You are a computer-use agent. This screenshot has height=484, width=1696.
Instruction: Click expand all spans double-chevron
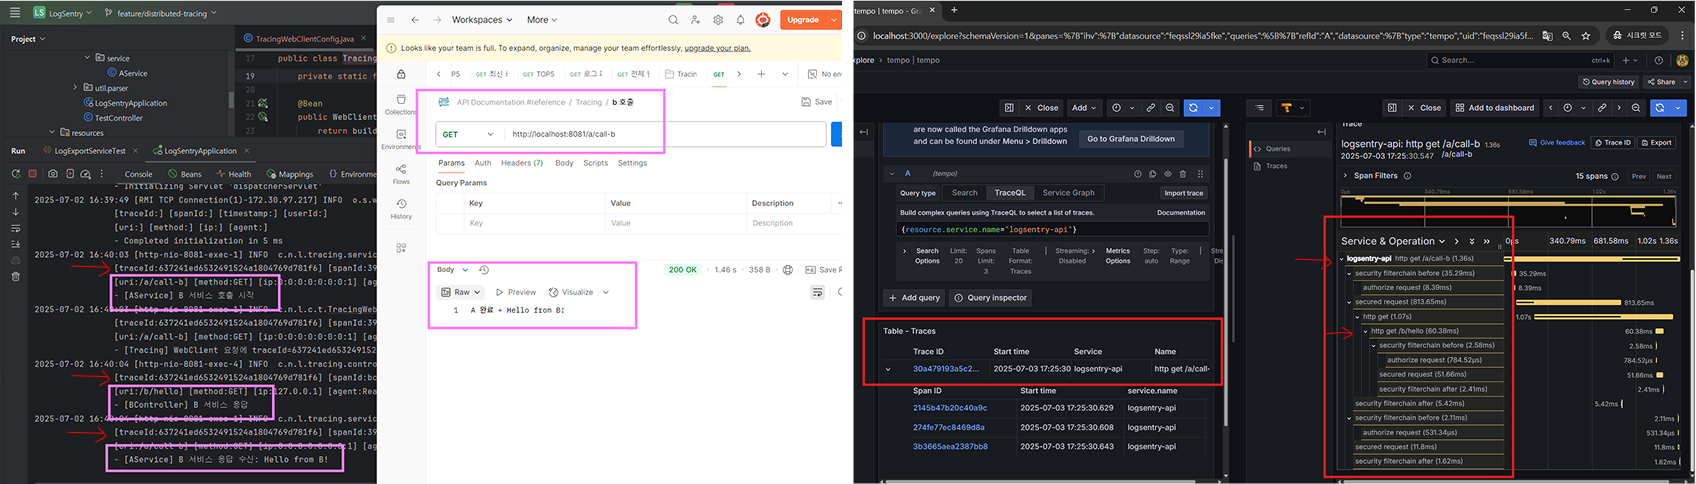click(1471, 241)
